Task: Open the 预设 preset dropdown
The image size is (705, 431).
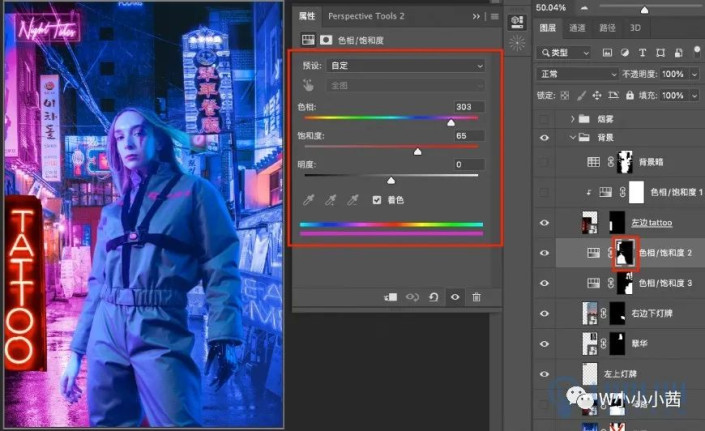Action: point(406,66)
